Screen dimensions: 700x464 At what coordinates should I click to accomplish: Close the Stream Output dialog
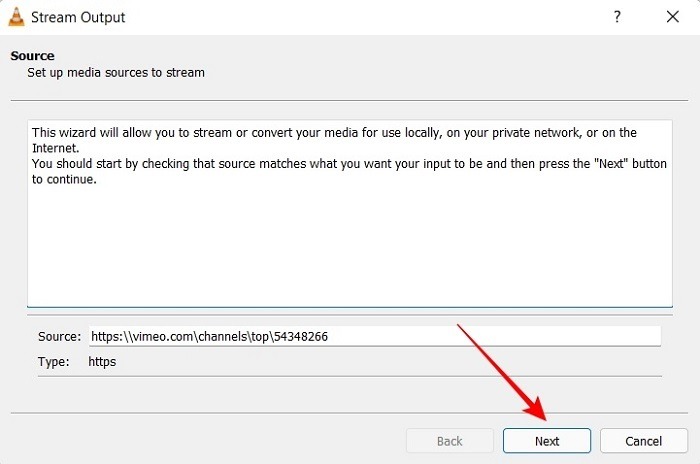[672, 17]
